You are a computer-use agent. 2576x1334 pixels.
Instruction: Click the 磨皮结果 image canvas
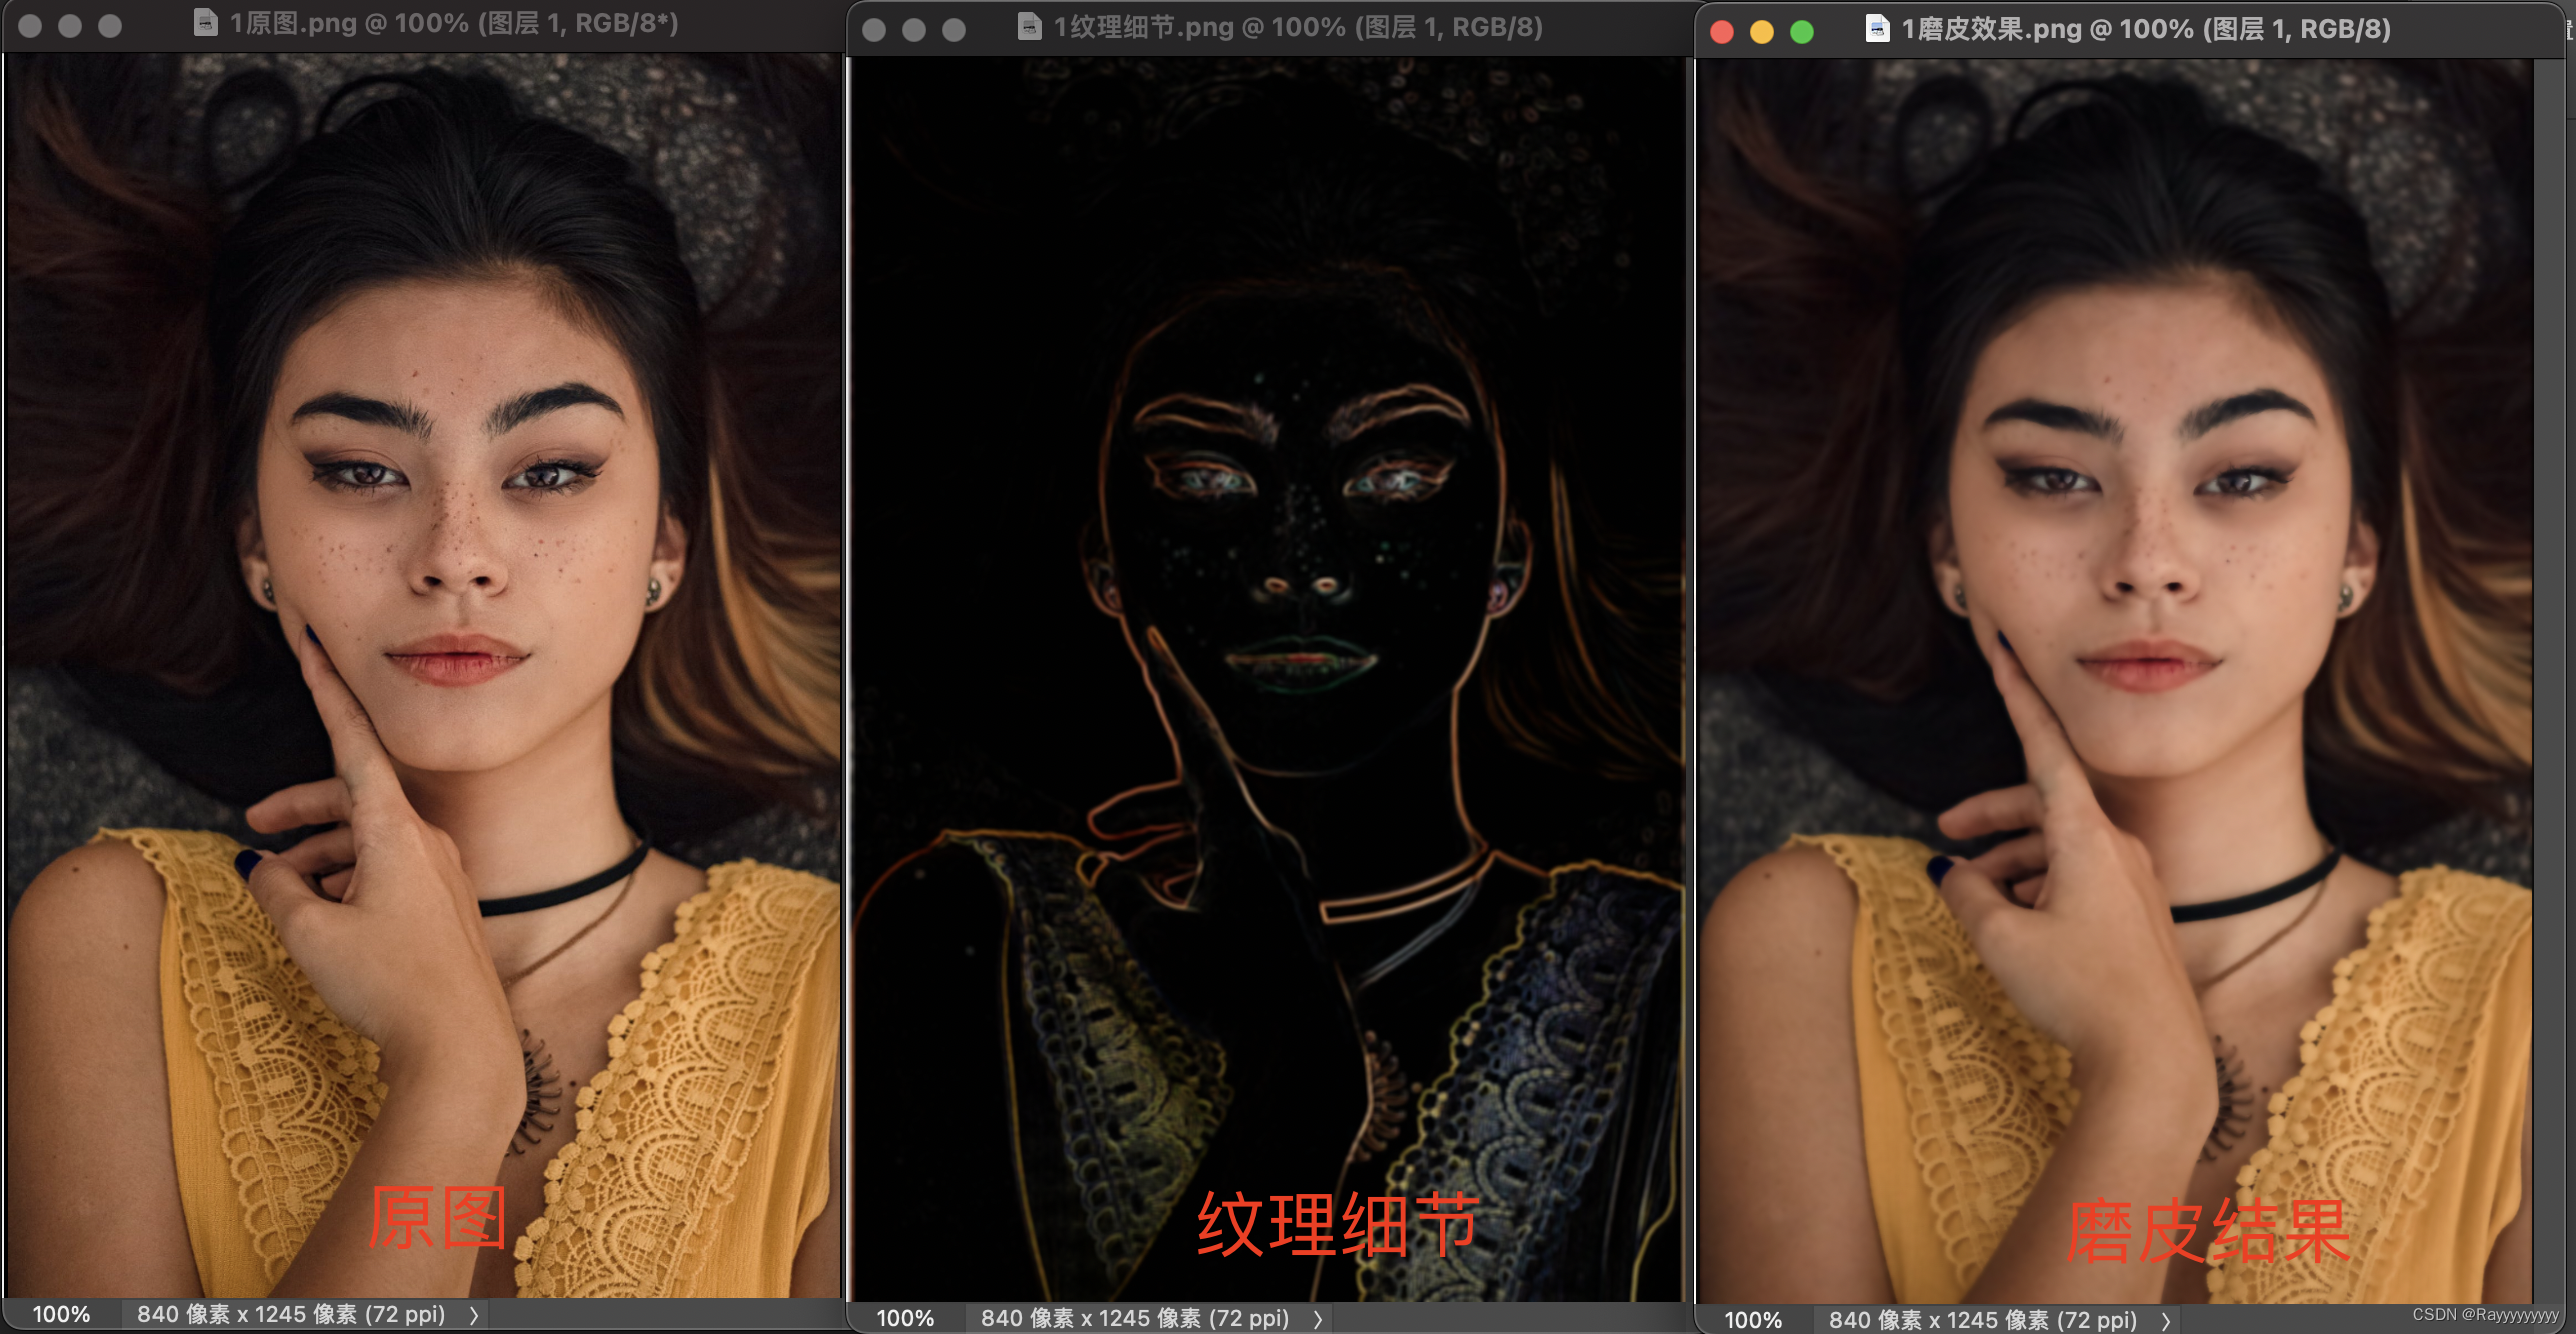coord(2115,681)
